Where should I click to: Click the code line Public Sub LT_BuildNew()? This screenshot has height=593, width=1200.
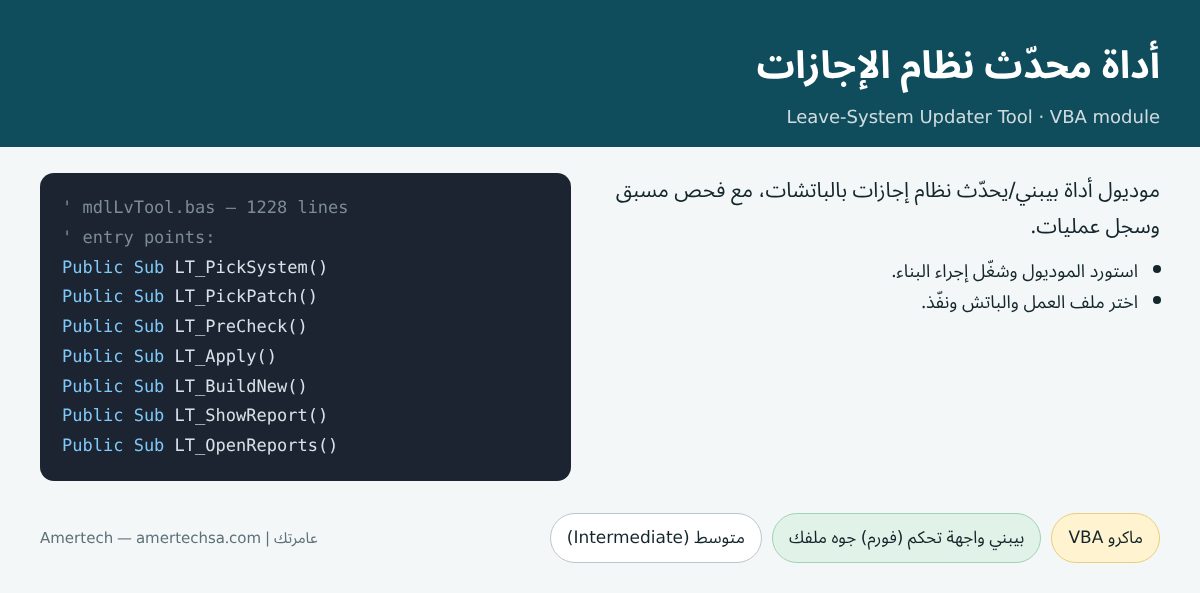(185, 386)
